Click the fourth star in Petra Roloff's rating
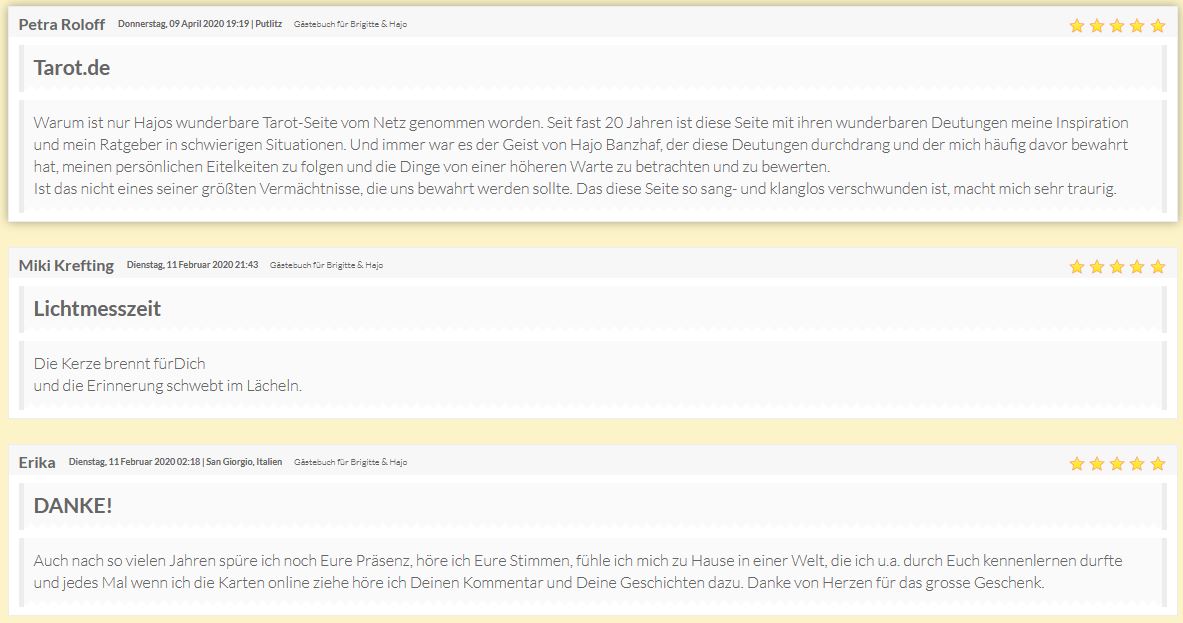Image resolution: width=1183 pixels, height=623 pixels. click(1138, 26)
